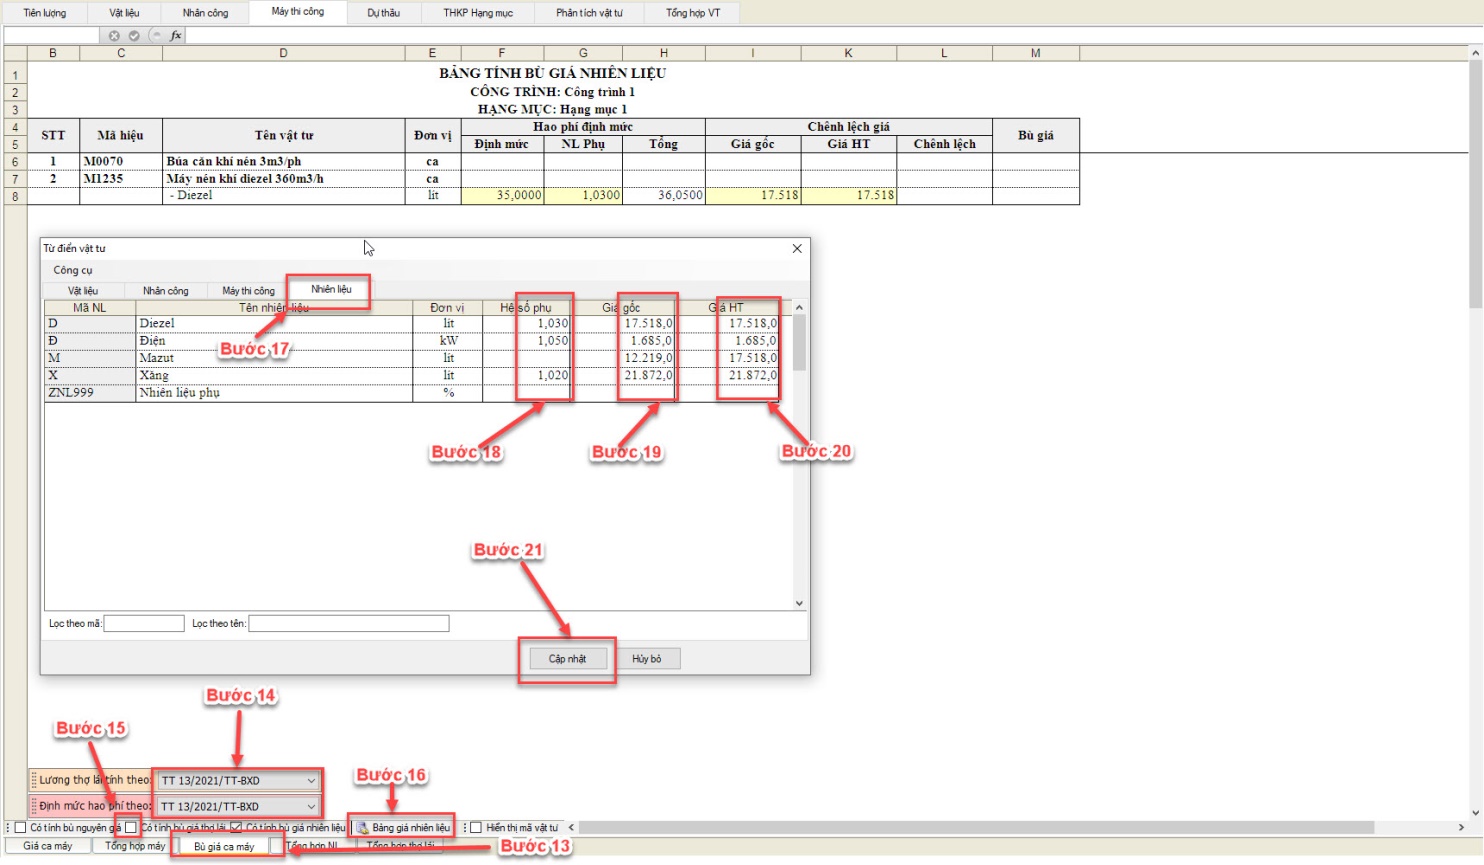Click the Bảng giá nhiên liệu button
The width and height of the screenshot is (1484, 865).
[403, 828]
